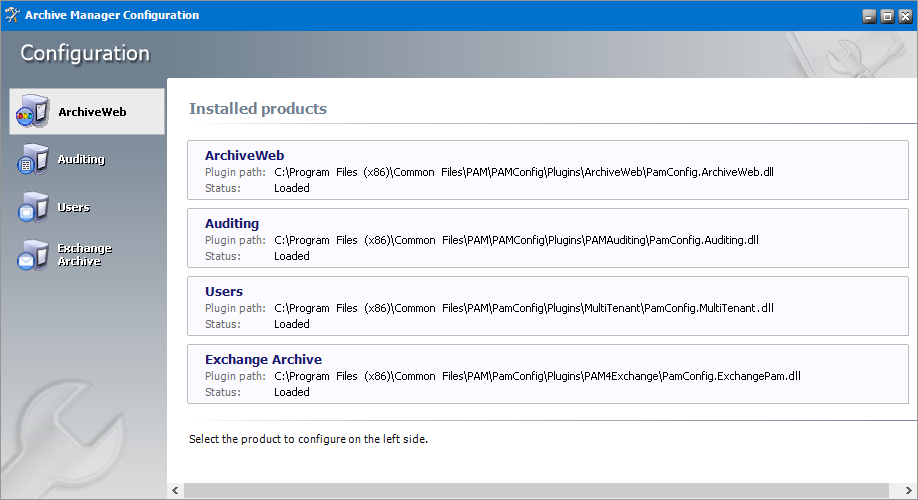Viewport: 918px width, 500px height.
Task: Maximize the Archive Manager Configuration window
Action: pyautogui.click(x=886, y=16)
